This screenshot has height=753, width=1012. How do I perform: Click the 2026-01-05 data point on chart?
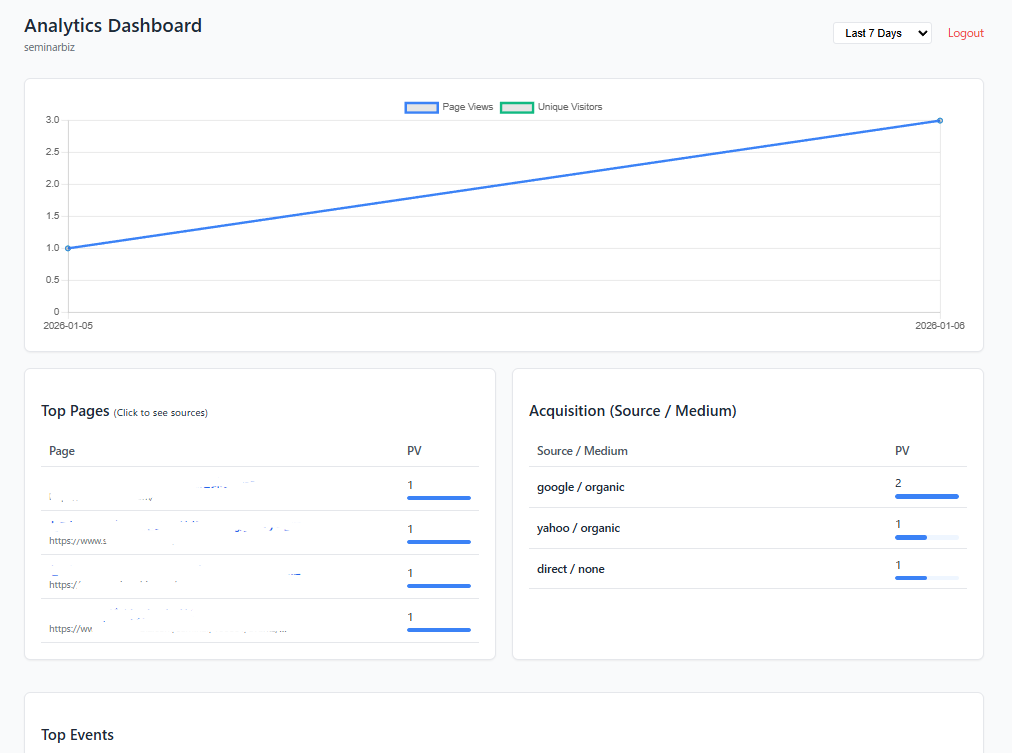point(68,248)
